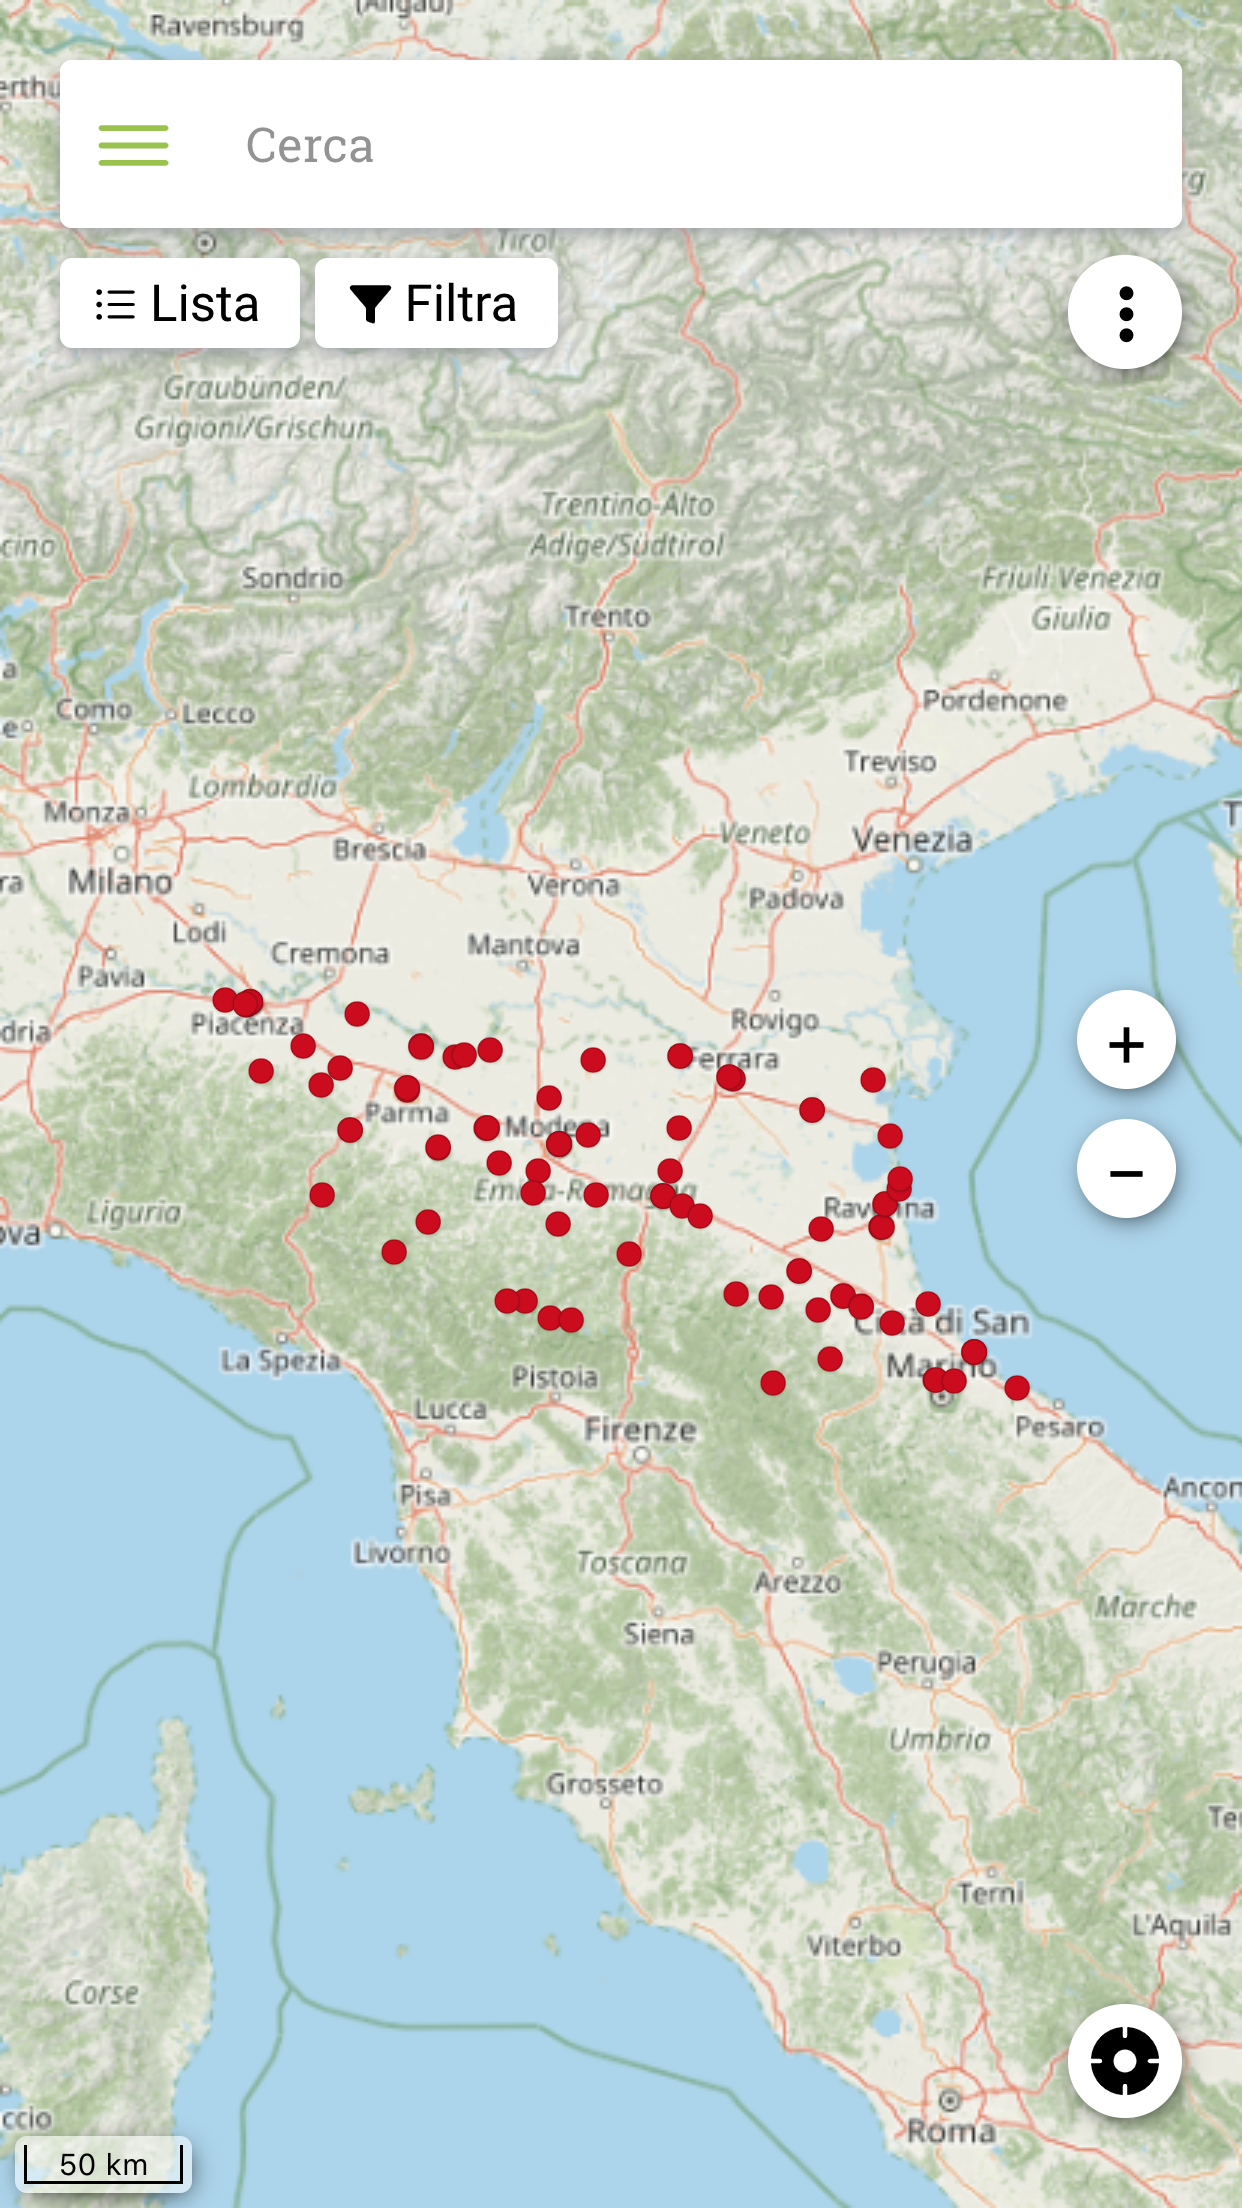Click the funnel icon in Filtra button
Screen dimensions: 1242x2208
370,304
